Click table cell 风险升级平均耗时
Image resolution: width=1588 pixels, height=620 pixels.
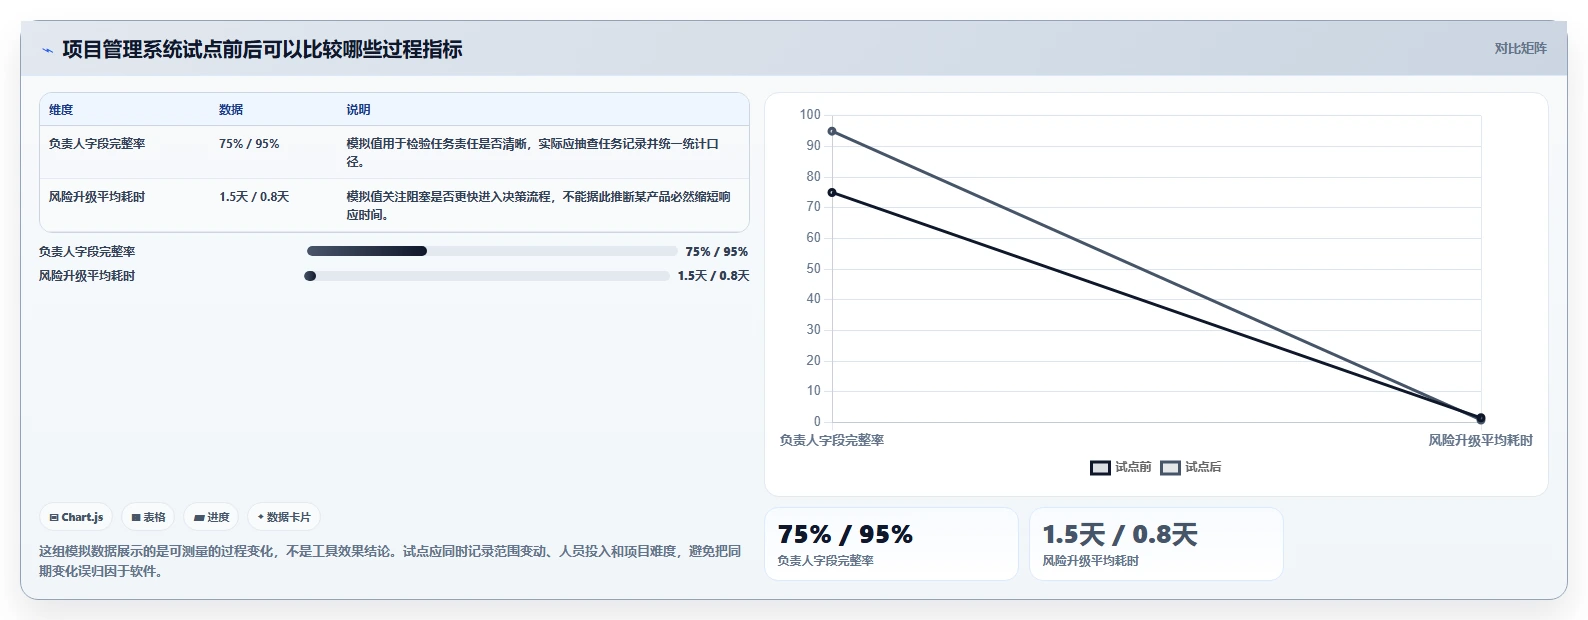point(97,197)
